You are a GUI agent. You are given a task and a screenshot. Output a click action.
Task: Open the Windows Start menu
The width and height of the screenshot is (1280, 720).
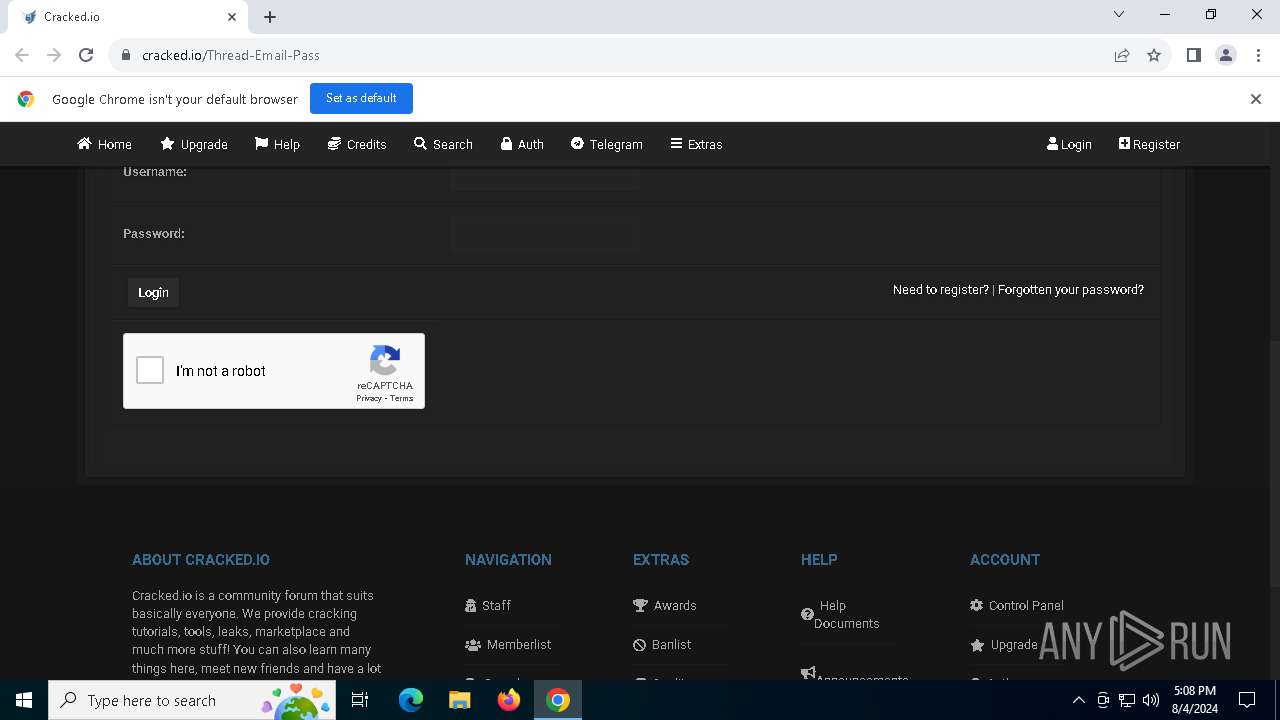(24, 700)
